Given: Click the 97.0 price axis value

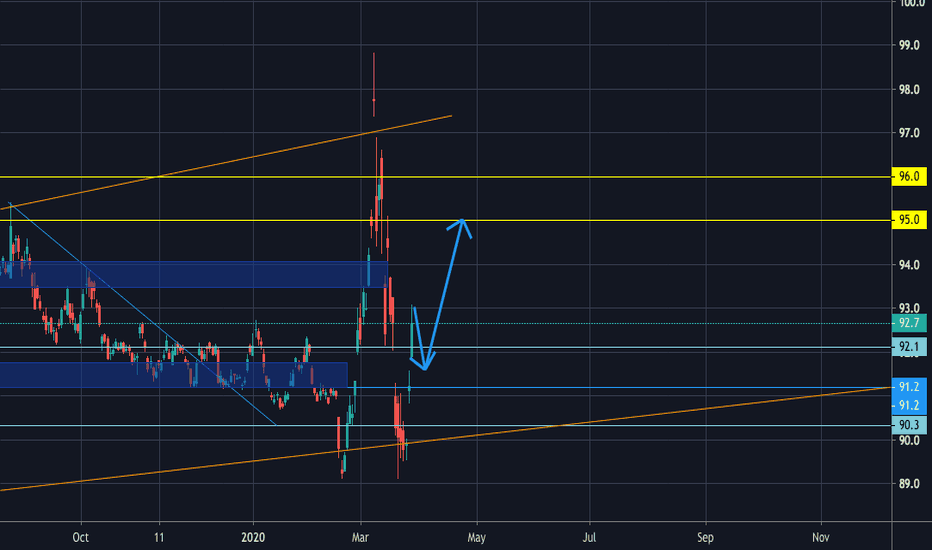Looking at the screenshot, I should coord(909,133).
